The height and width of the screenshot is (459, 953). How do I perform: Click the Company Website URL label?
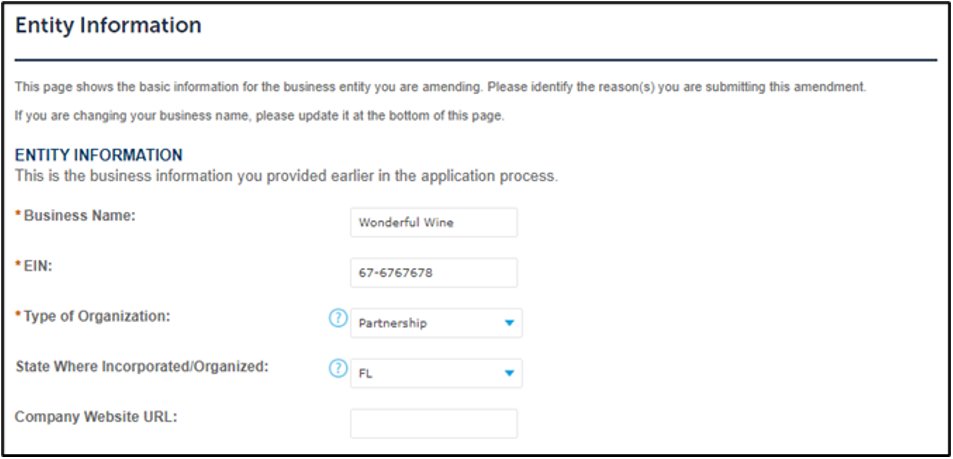pos(96,416)
